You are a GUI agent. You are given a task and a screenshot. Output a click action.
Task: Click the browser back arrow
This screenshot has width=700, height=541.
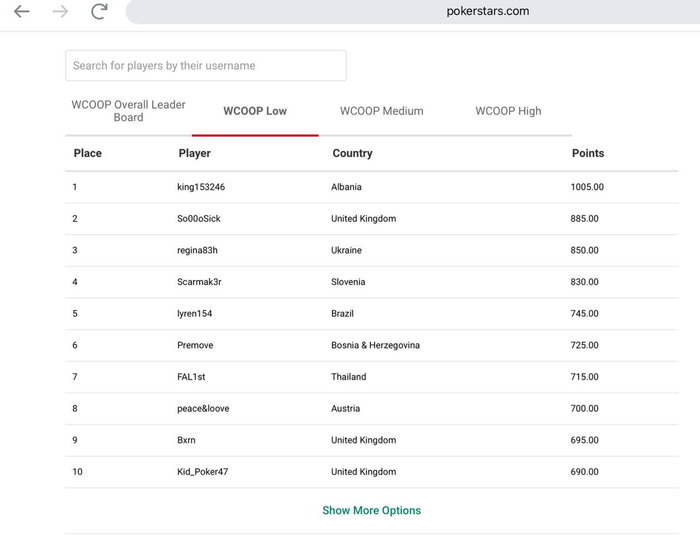pos(21,12)
